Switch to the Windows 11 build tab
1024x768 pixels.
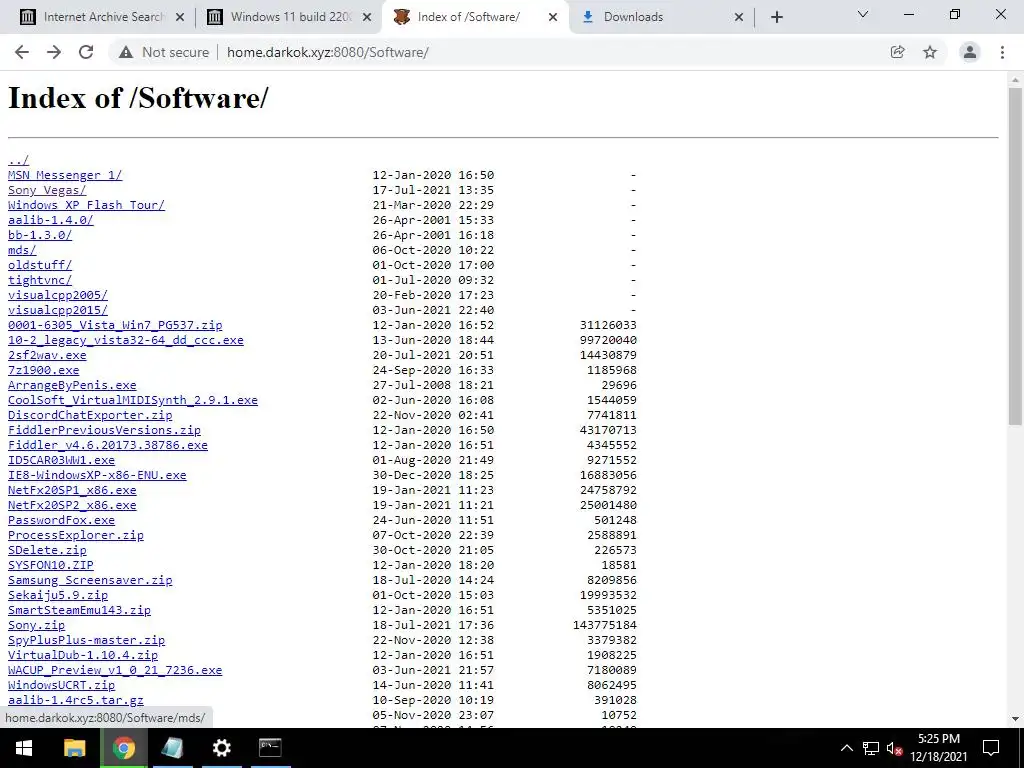[290, 17]
